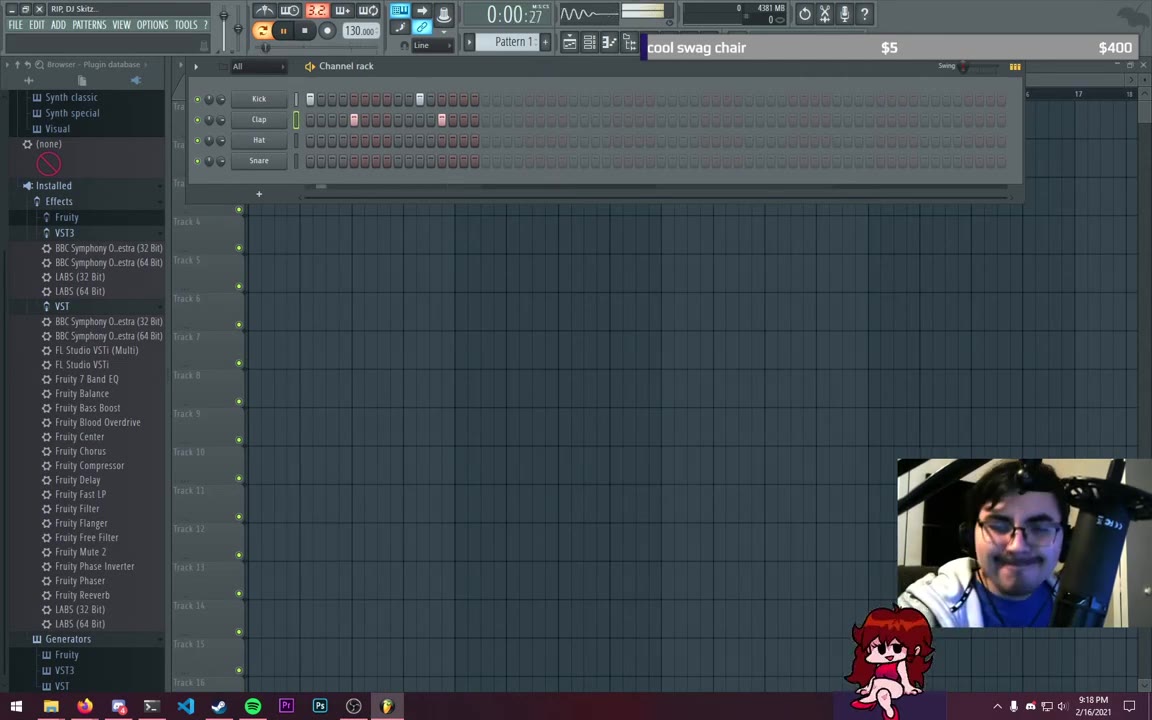
Task: Toggle first step of Snare row
Action: [310, 161]
